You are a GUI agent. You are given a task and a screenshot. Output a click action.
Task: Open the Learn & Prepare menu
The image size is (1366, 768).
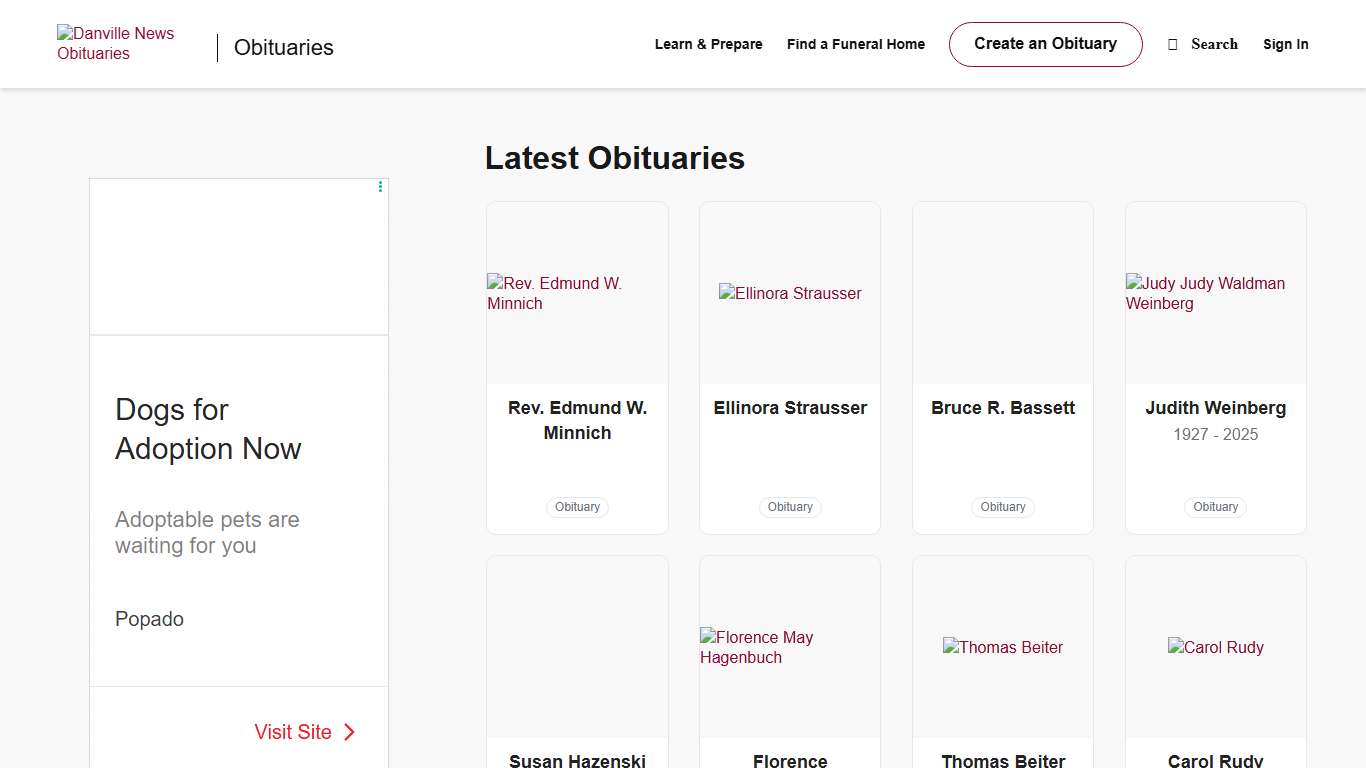[x=708, y=45]
